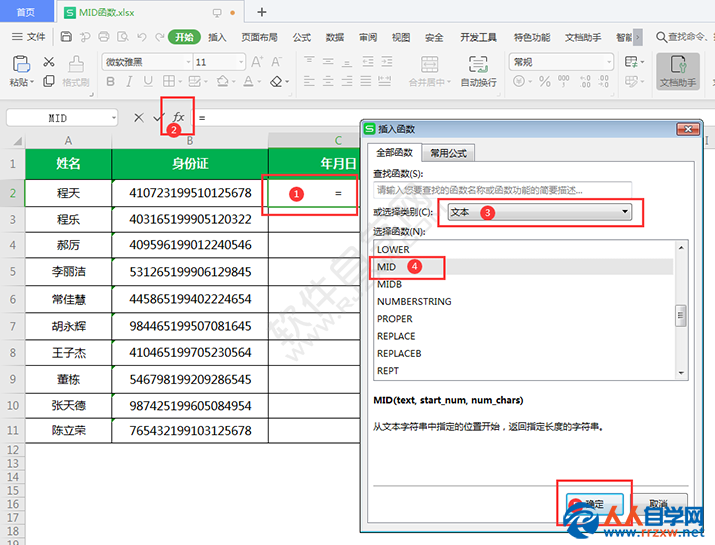Image resolution: width=715 pixels, height=545 pixels.
Task: Switch to the 公式 ribbon tab
Action: click(301, 37)
